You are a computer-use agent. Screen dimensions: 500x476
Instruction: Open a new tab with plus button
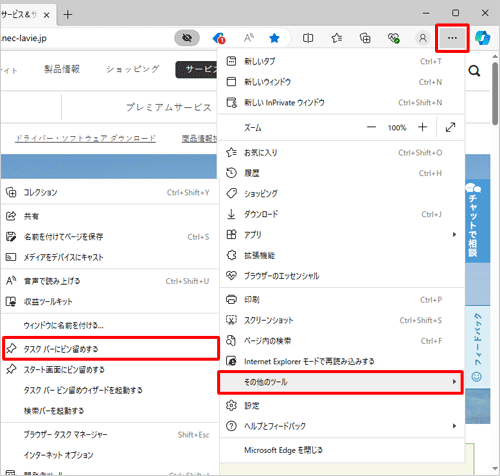click(x=68, y=15)
